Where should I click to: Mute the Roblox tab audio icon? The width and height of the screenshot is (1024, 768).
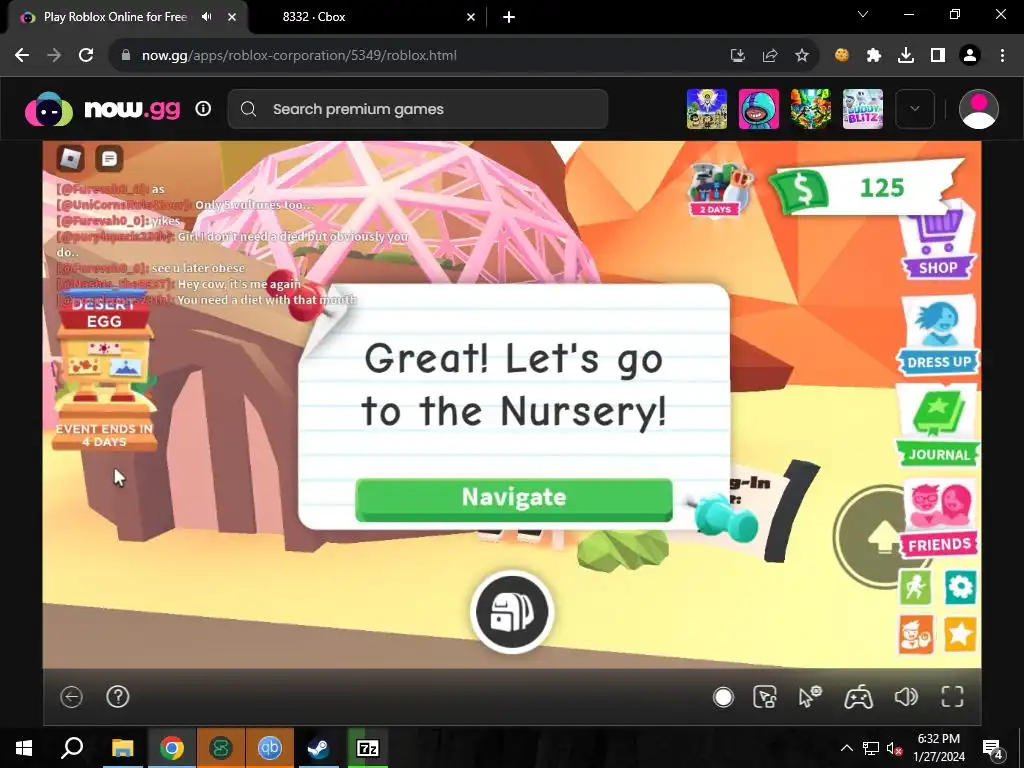coord(206,17)
